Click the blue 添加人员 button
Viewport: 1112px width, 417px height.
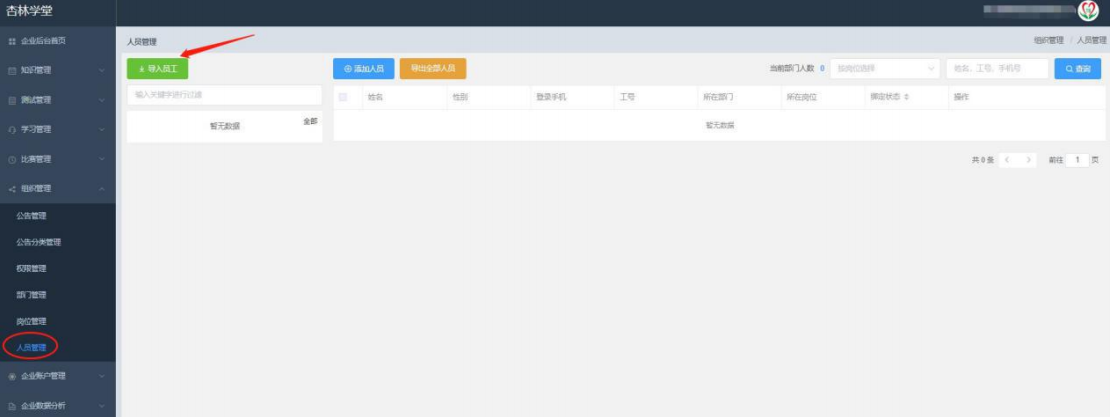(364, 69)
